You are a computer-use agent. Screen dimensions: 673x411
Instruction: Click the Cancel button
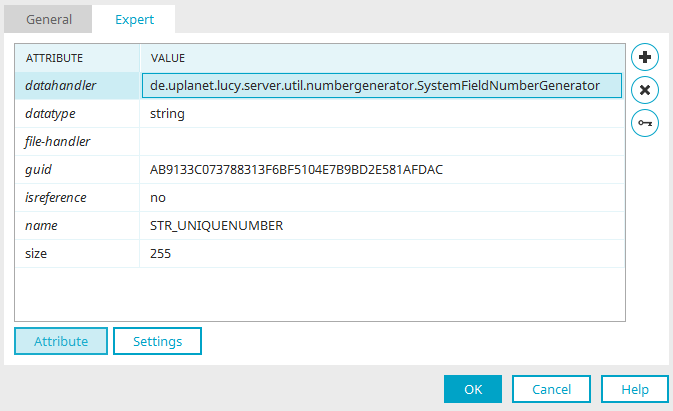552,389
